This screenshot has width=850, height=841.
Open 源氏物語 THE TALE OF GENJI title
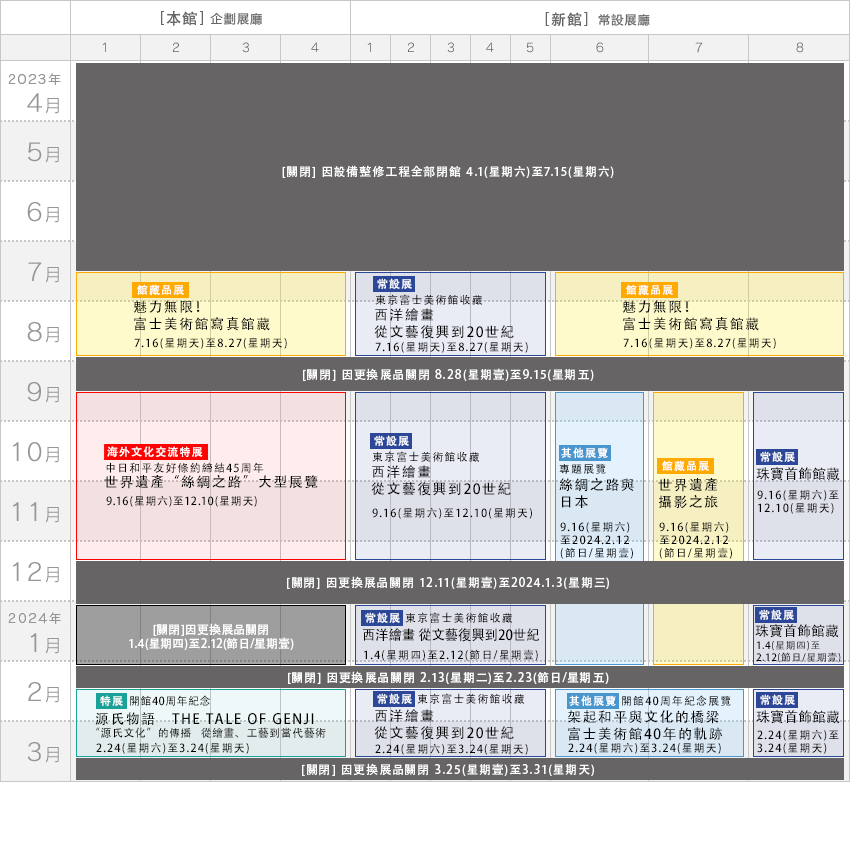click(205, 719)
